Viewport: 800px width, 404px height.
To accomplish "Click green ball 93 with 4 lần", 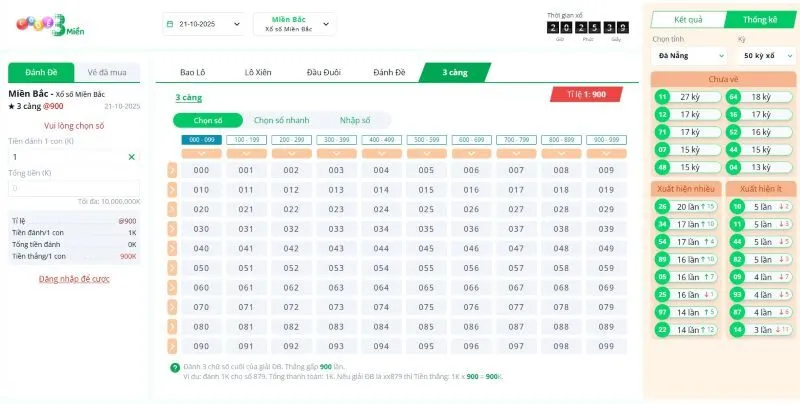I will [737, 295].
